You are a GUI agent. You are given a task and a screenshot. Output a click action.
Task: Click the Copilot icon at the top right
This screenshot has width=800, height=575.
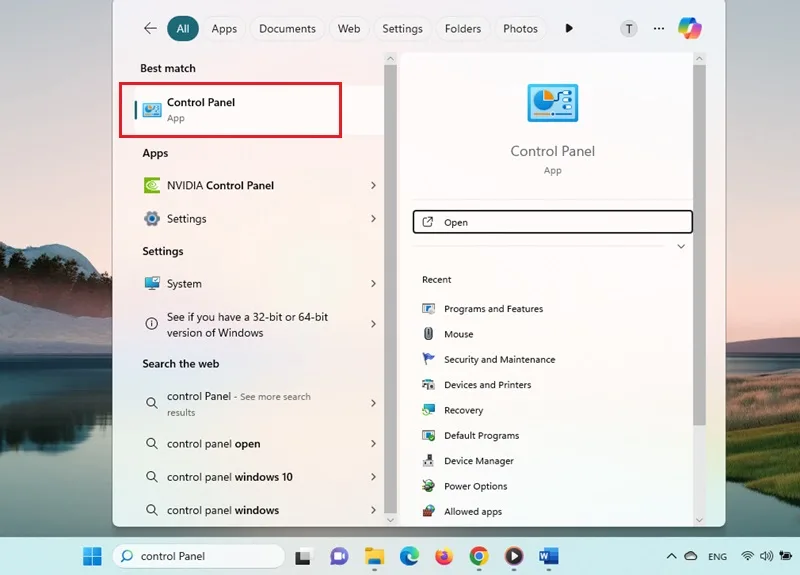click(x=689, y=28)
